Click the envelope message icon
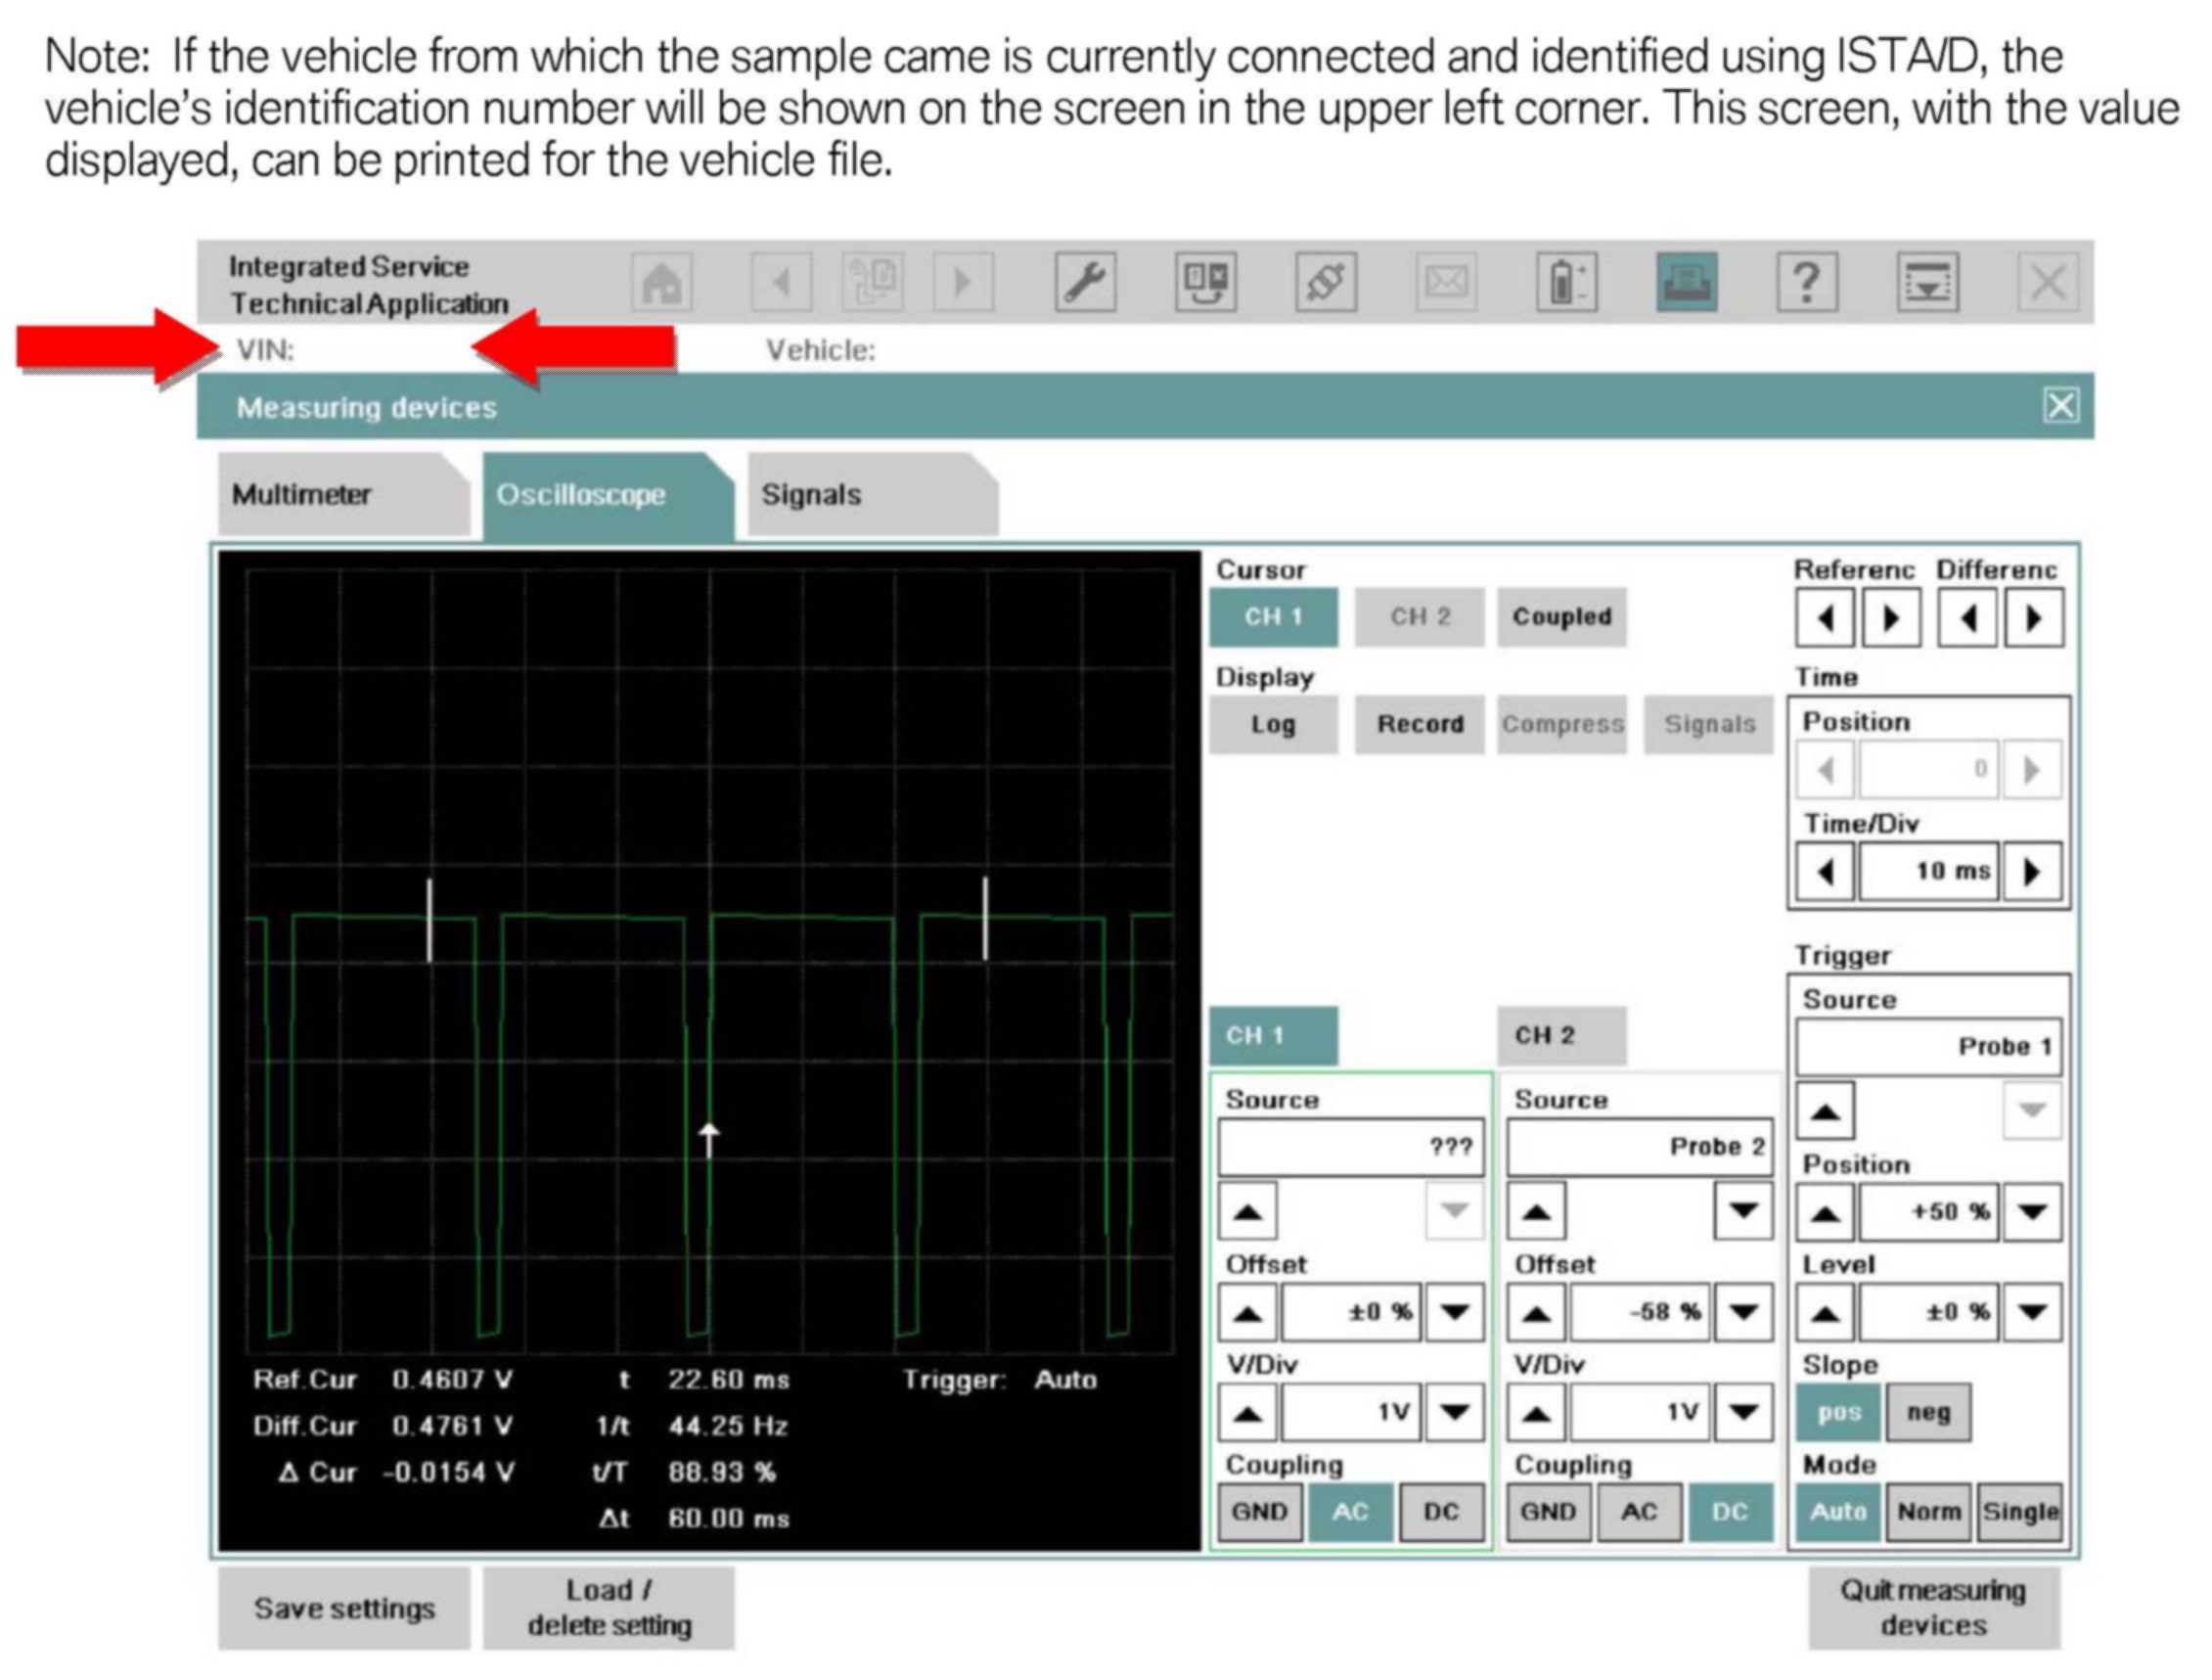This screenshot has width=2212, height=1680. click(x=1446, y=283)
